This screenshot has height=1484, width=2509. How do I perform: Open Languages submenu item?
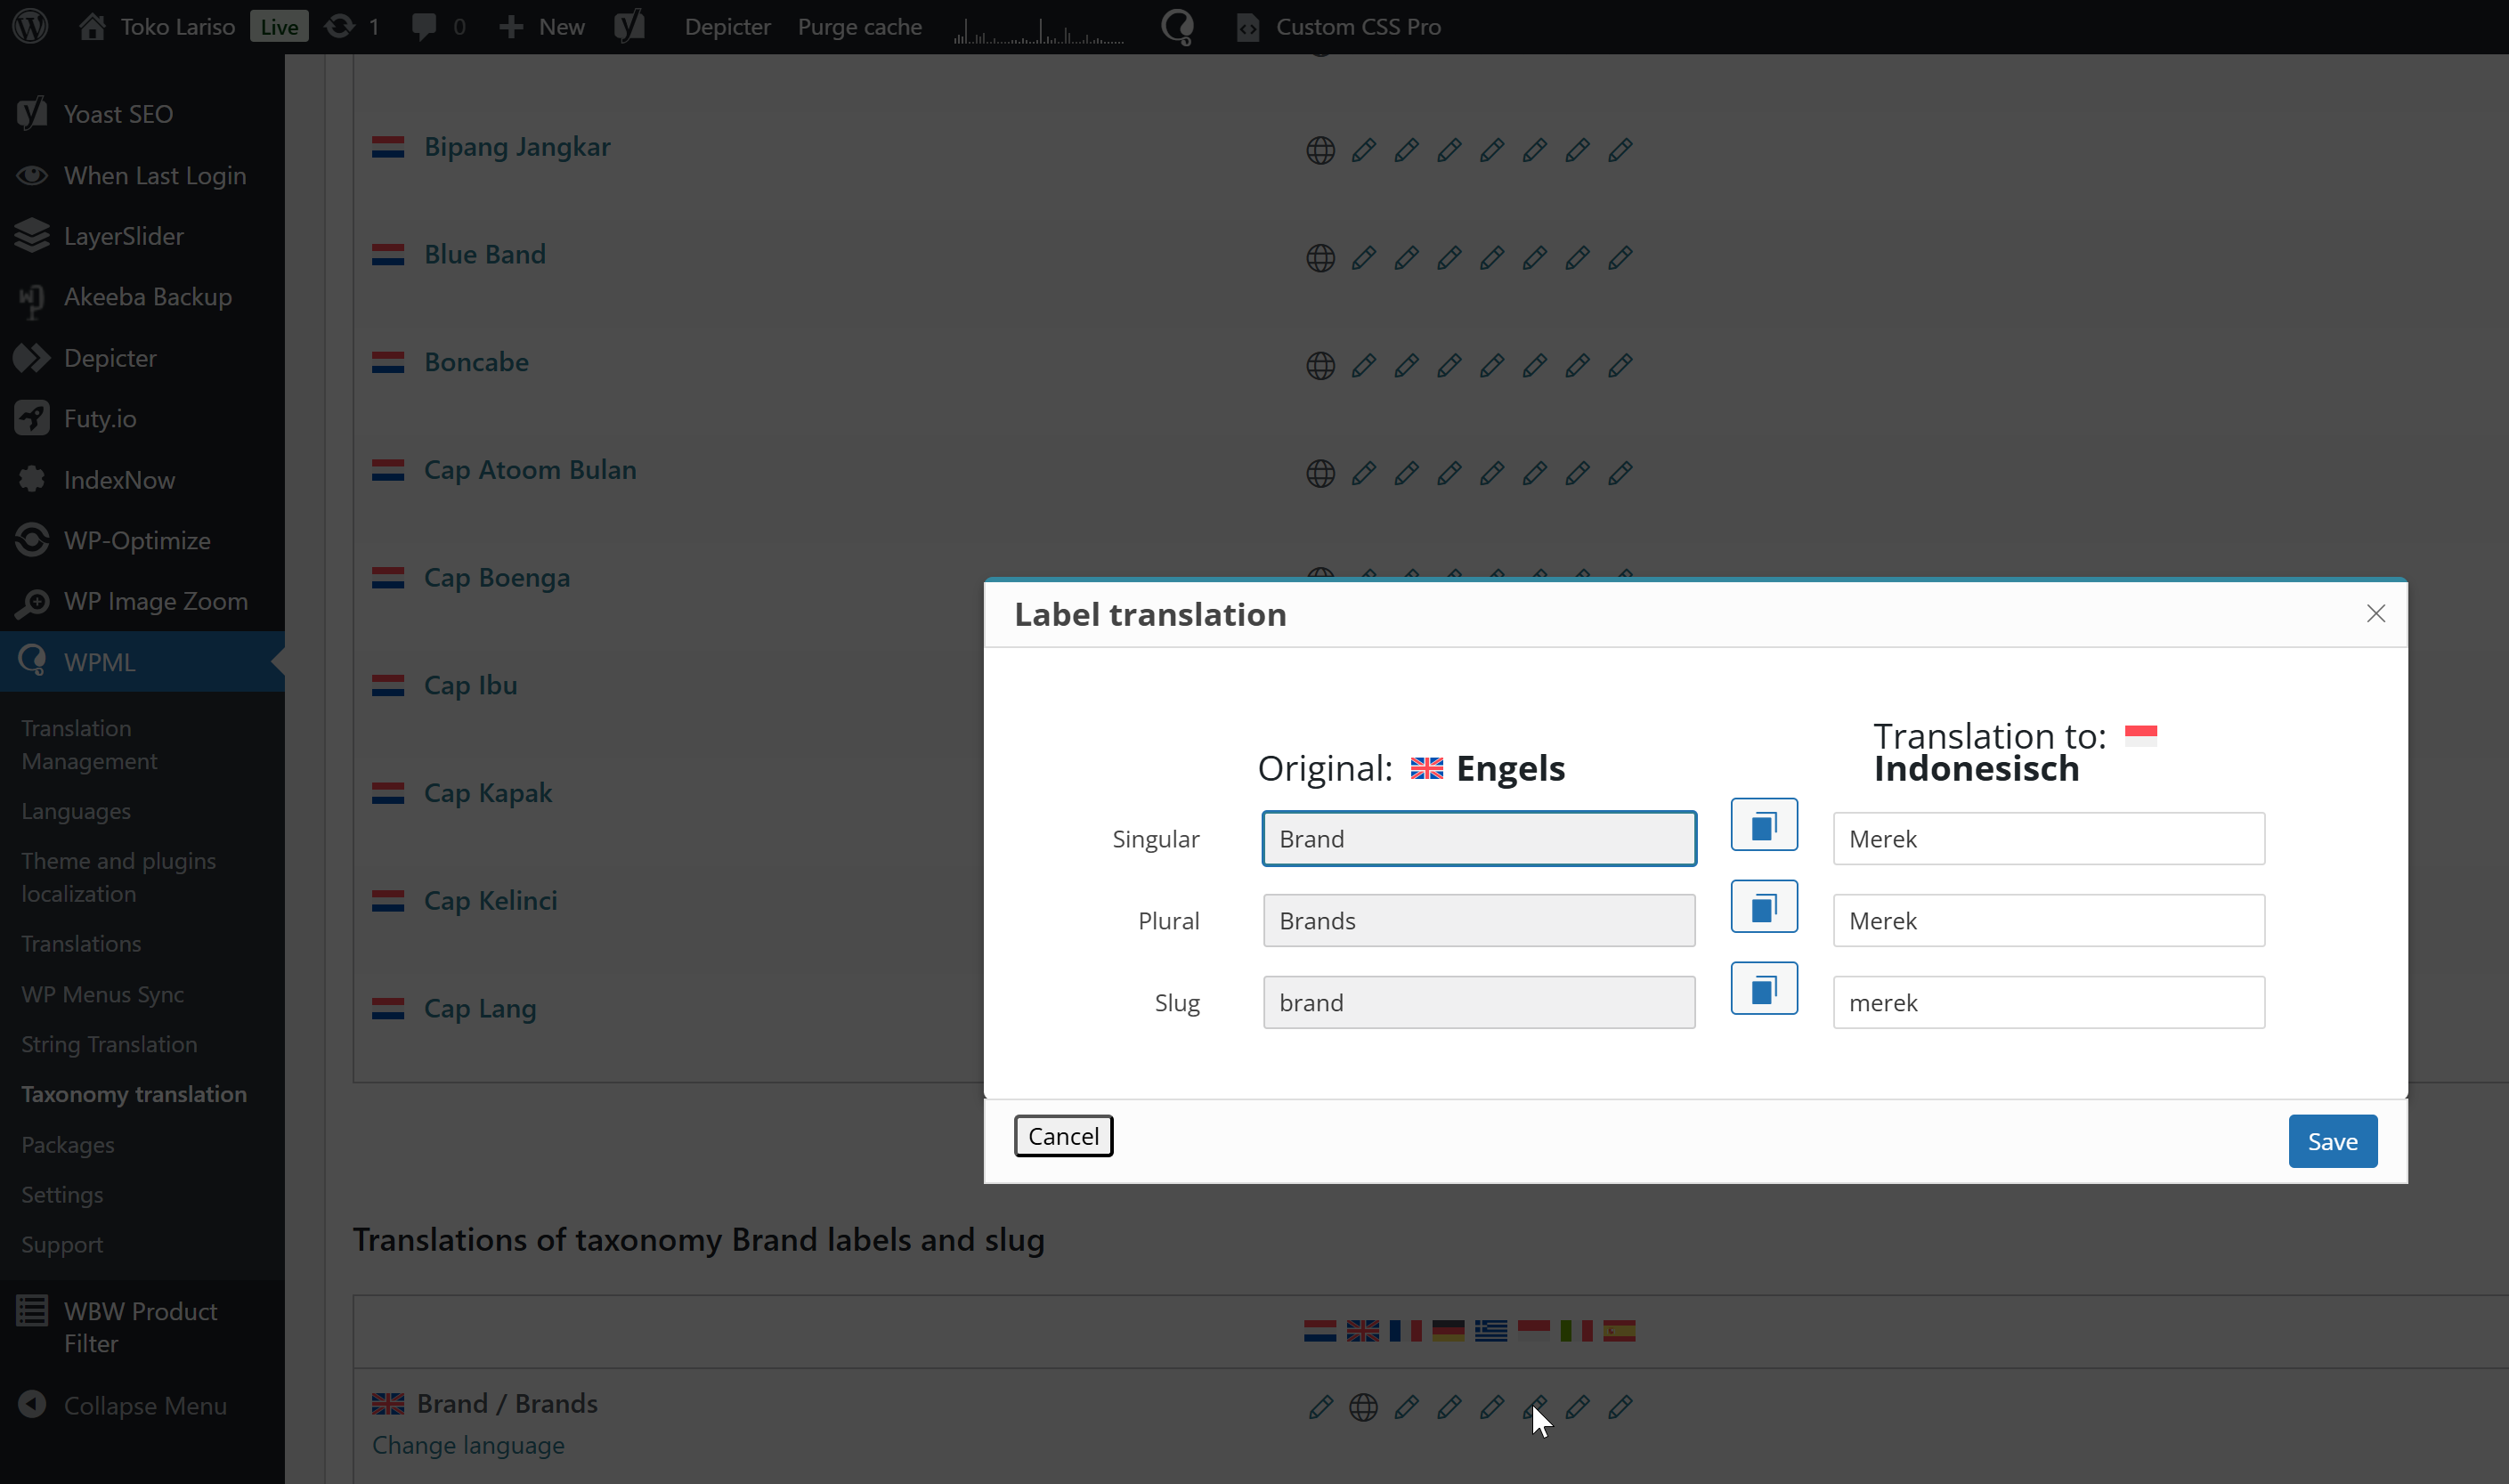point(76,811)
